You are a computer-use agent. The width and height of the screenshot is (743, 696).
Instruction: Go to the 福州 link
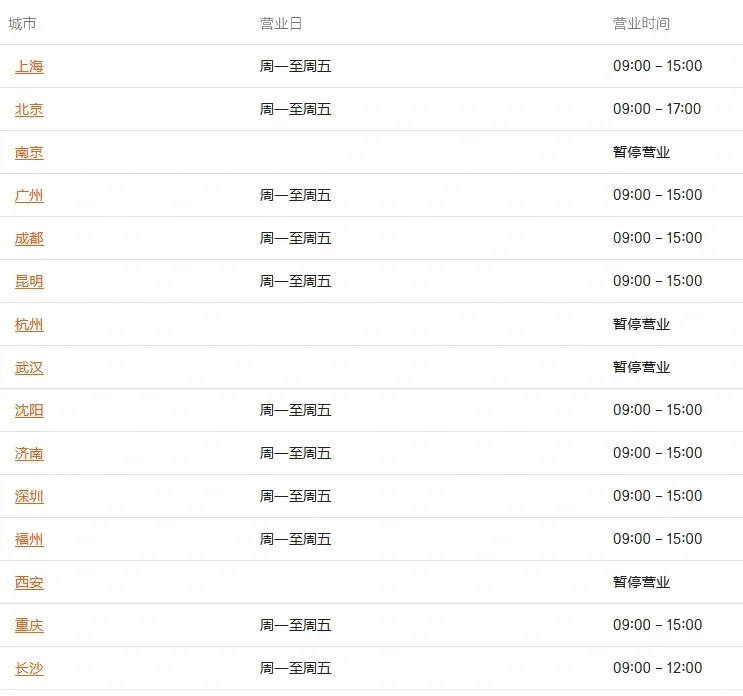coord(29,540)
